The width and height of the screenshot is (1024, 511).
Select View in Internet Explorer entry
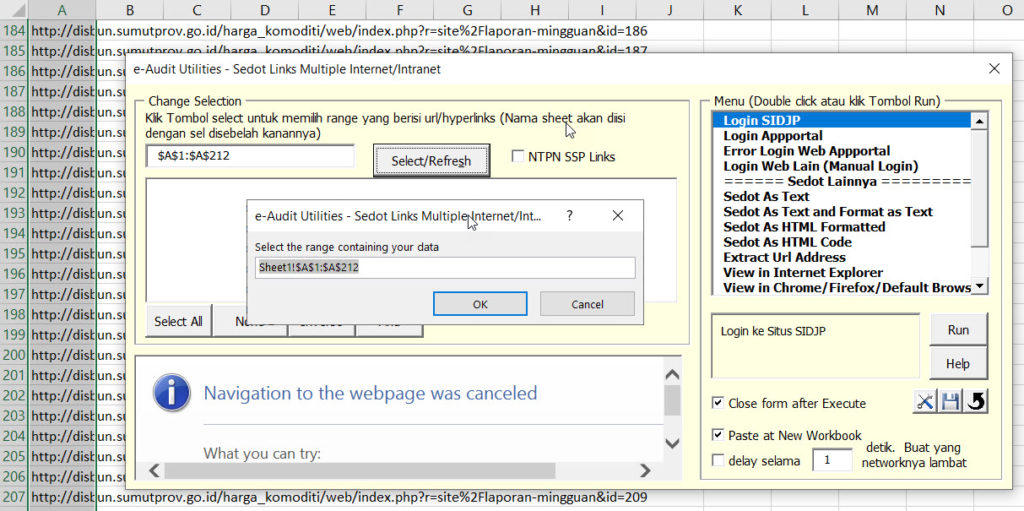click(802, 272)
